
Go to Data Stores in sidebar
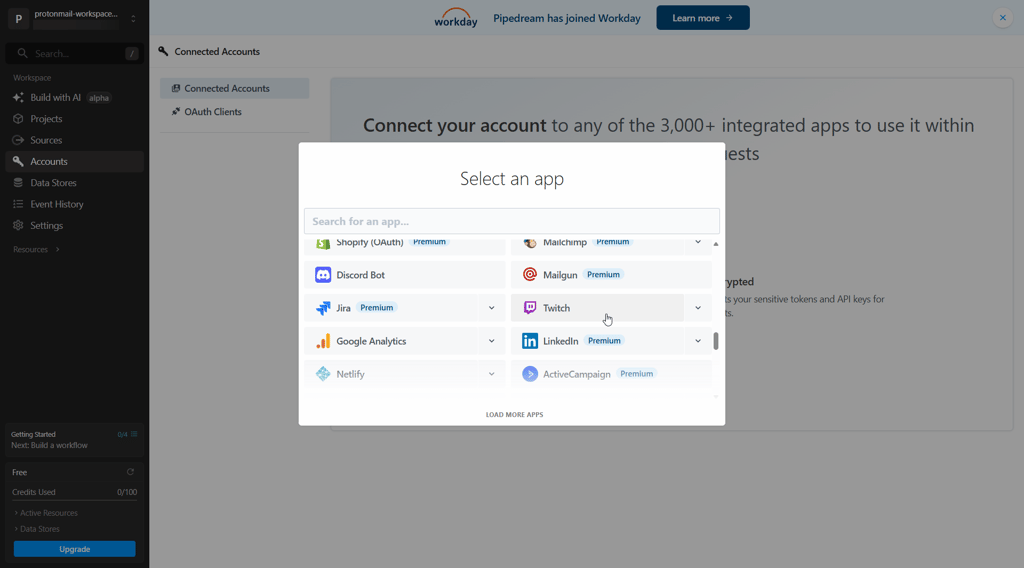(74, 183)
